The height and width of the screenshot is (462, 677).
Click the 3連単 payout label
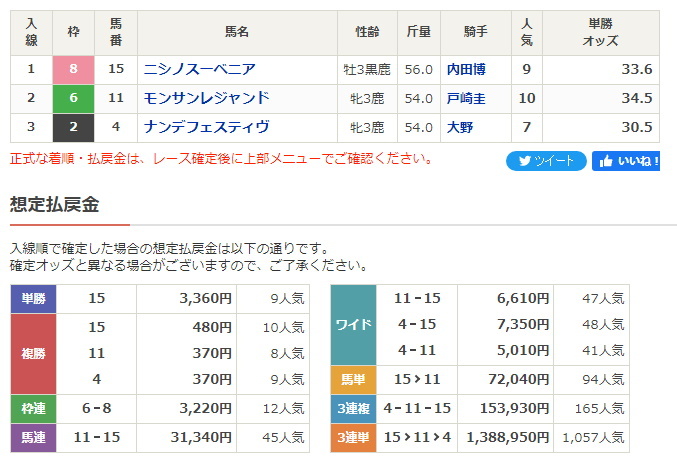point(353,437)
